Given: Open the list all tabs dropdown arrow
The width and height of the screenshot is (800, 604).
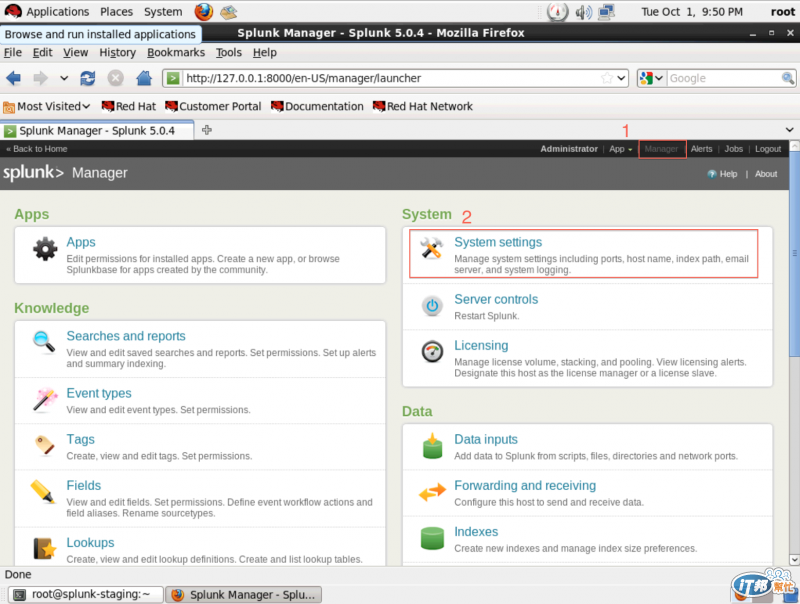Looking at the screenshot, I should [789, 130].
